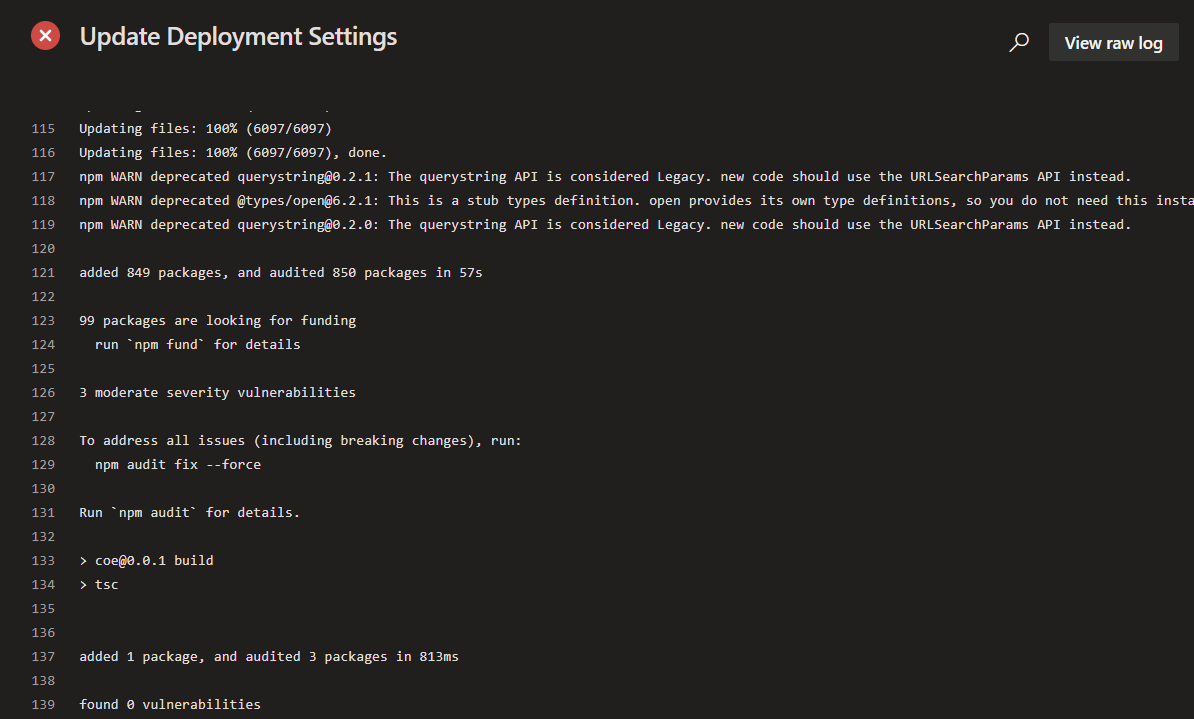Screen dimensions: 1194x719
Task: Click the Update Deployment Settings title
Action: coord(238,36)
